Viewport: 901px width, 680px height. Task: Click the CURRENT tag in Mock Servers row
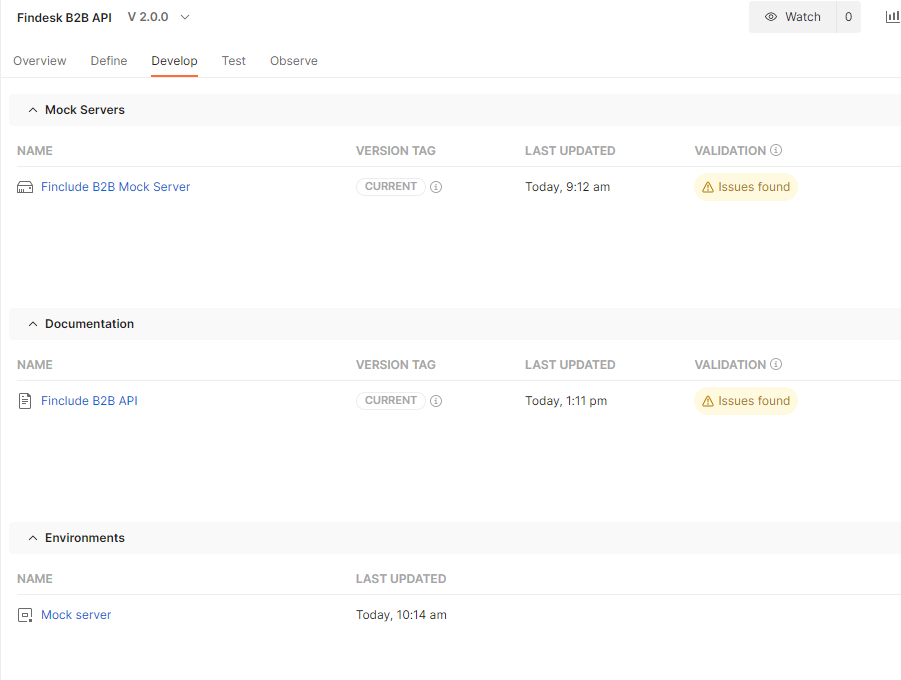pos(391,187)
